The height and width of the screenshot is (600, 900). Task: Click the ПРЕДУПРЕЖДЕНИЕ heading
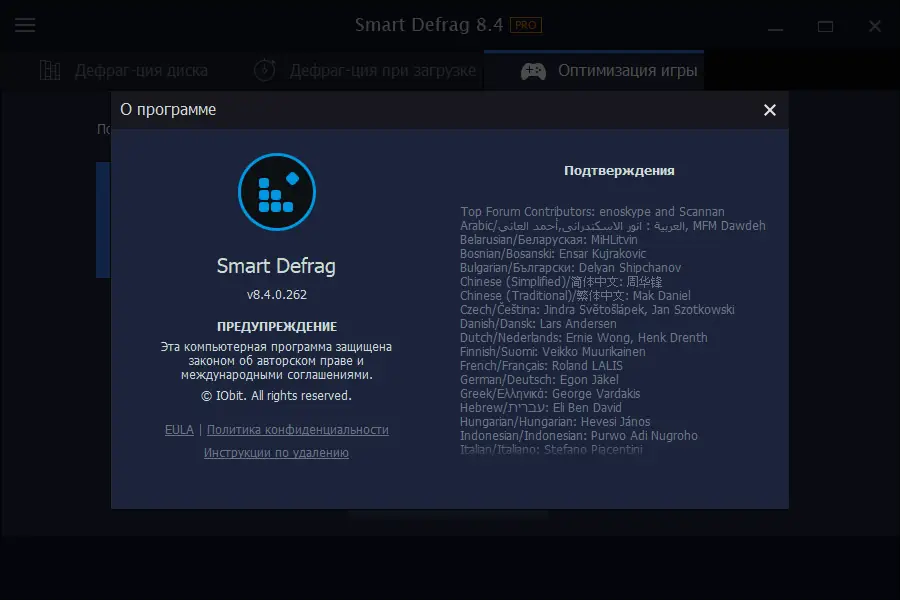click(277, 327)
